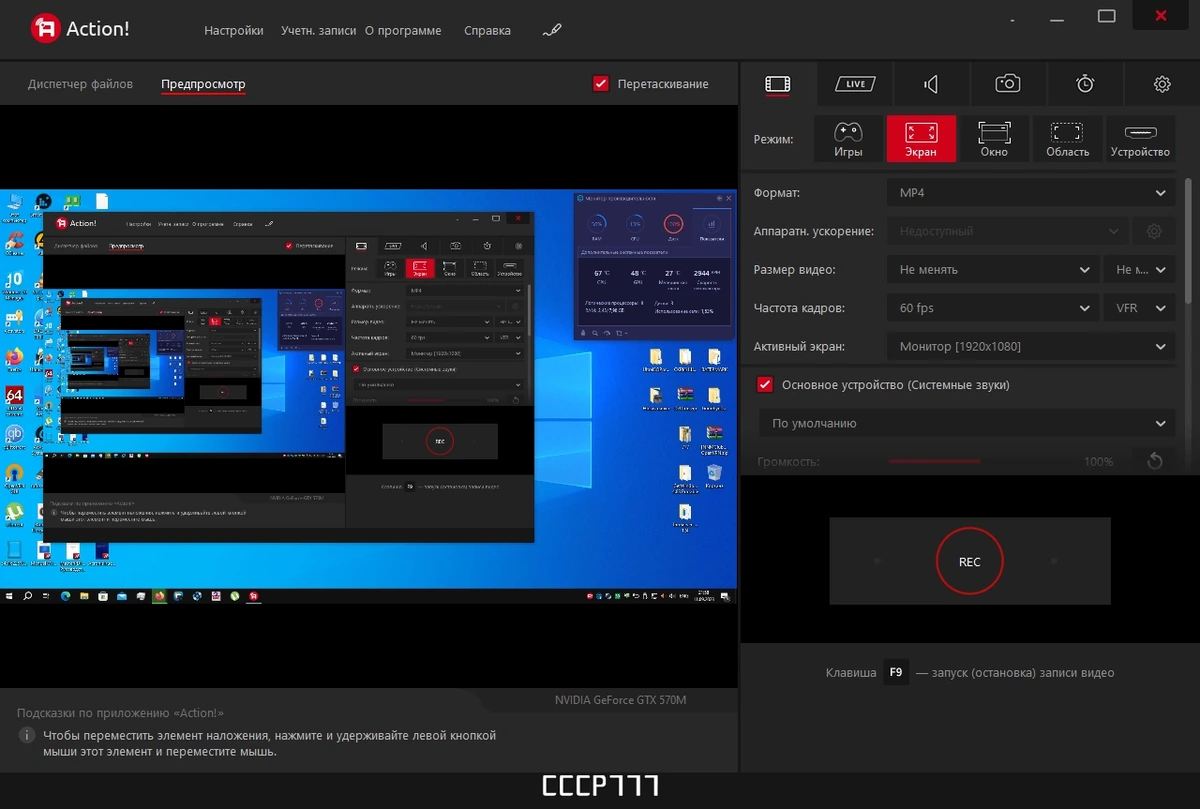Click the screen preview thumbnail area
Screen dimensions: 1200x809
[368, 396]
